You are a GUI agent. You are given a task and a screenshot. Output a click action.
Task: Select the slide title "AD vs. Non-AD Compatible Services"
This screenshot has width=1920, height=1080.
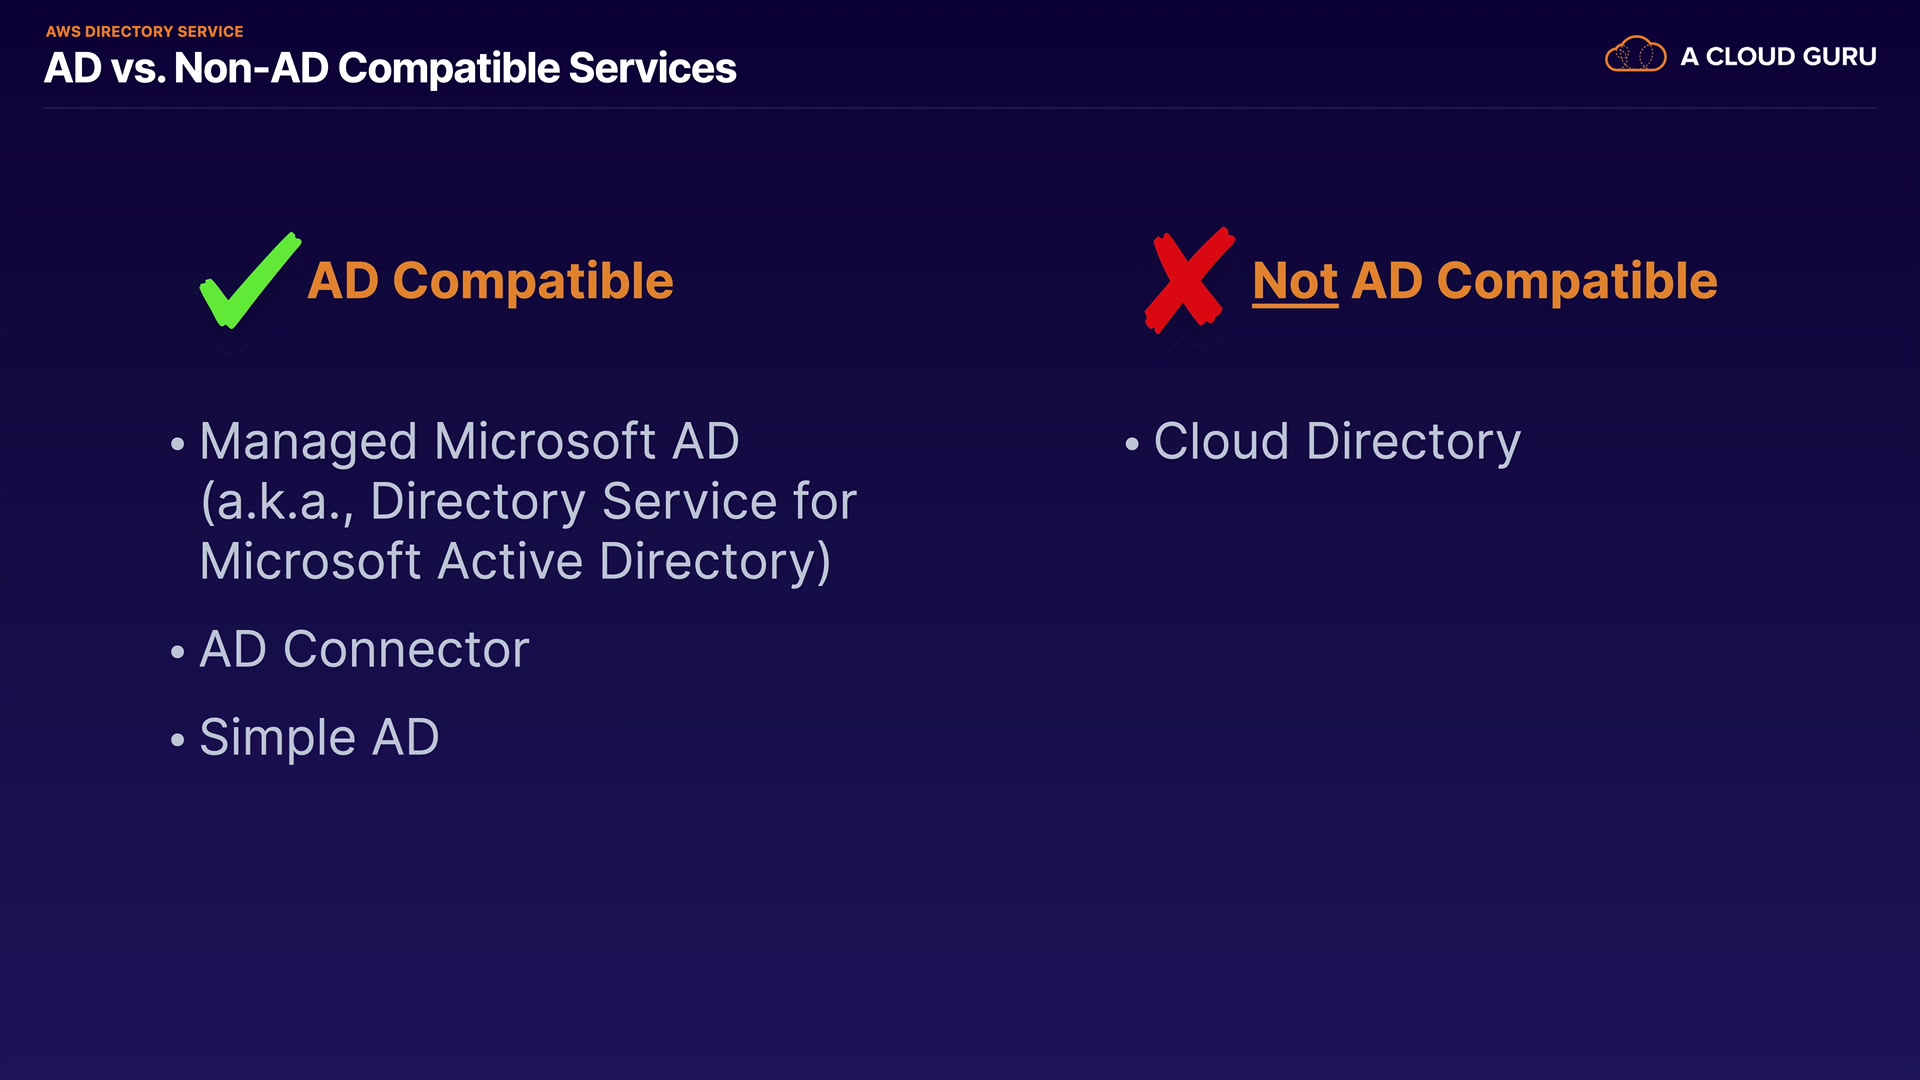(390, 69)
